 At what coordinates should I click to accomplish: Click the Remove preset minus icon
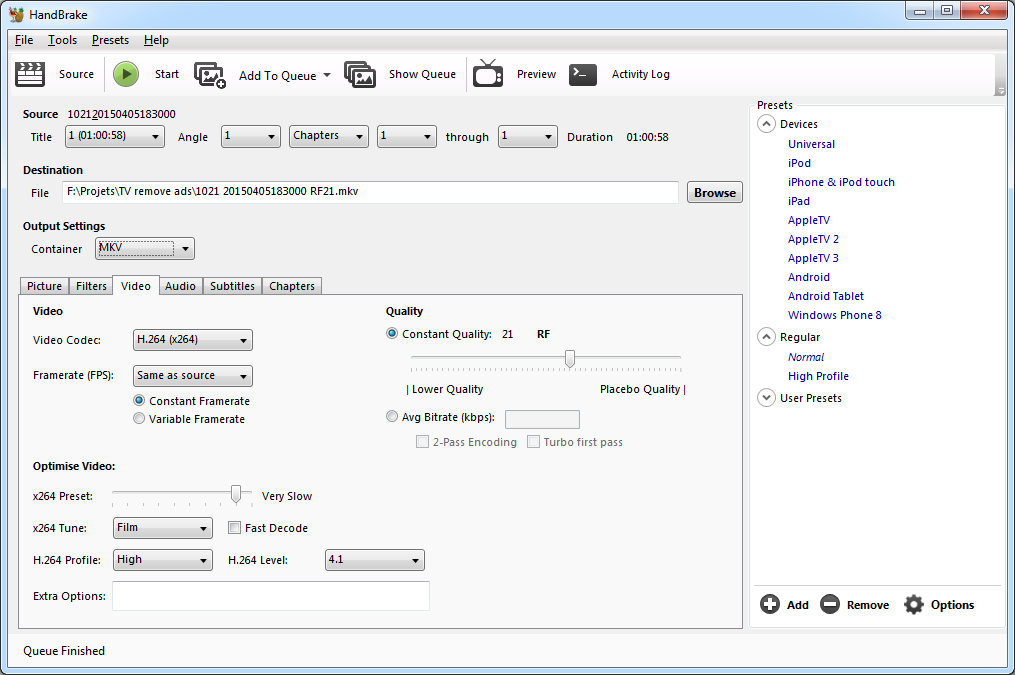830,605
